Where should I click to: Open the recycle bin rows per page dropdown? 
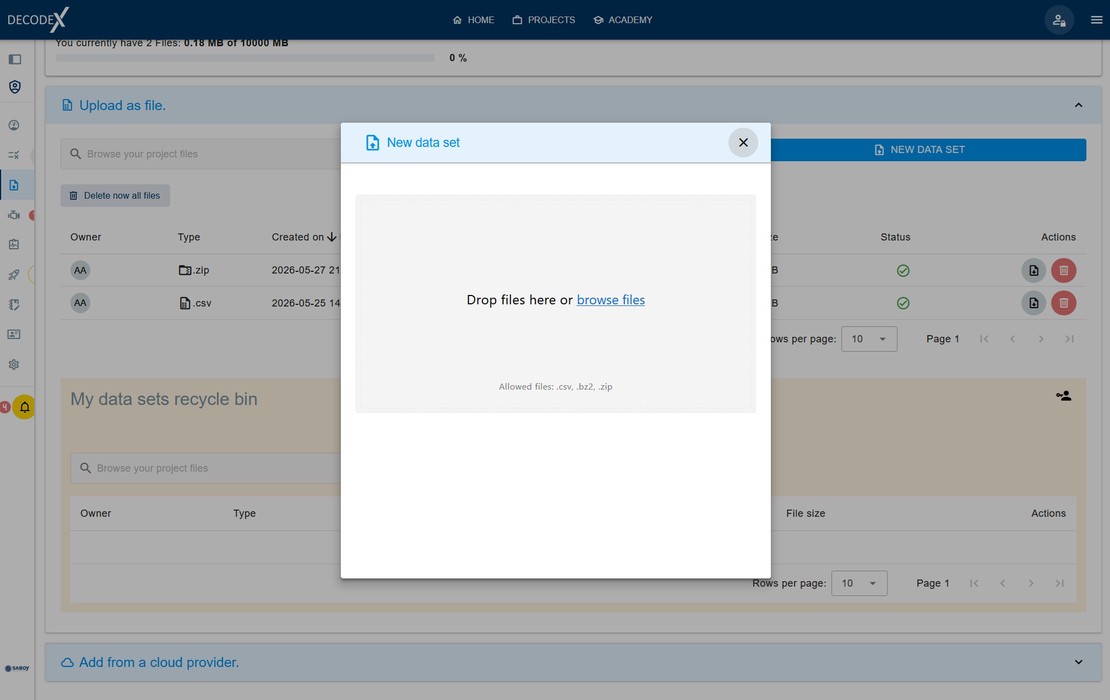tap(859, 583)
